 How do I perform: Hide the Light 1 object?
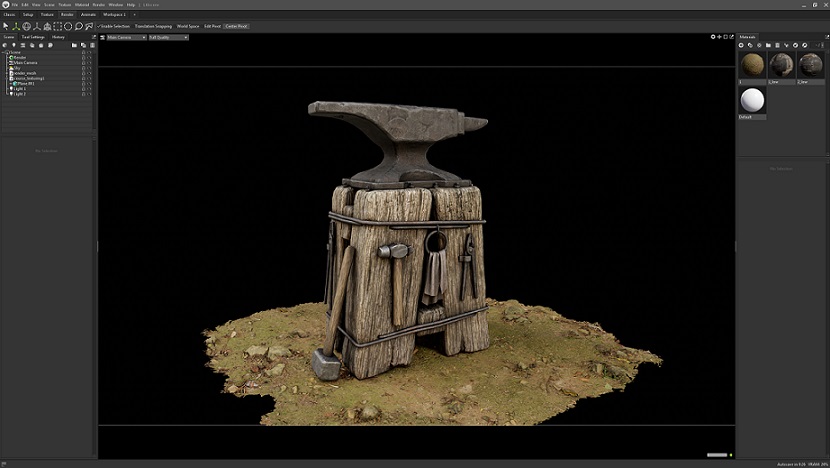89,88
